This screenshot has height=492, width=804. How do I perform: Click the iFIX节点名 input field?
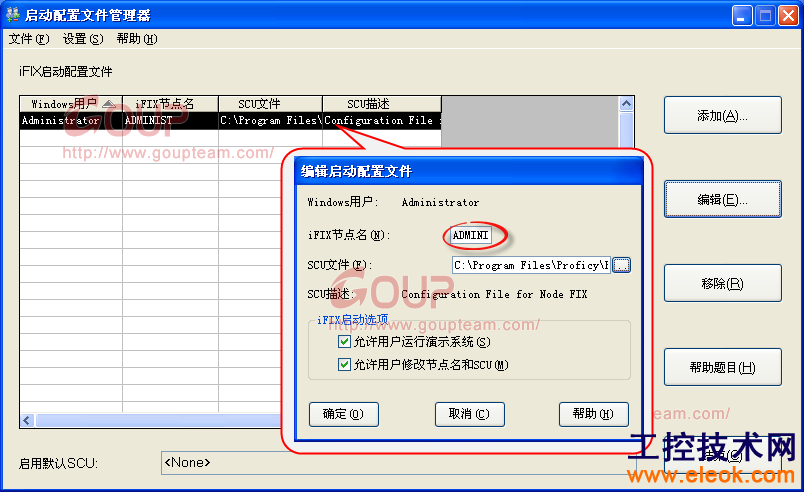[x=471, y=235]
